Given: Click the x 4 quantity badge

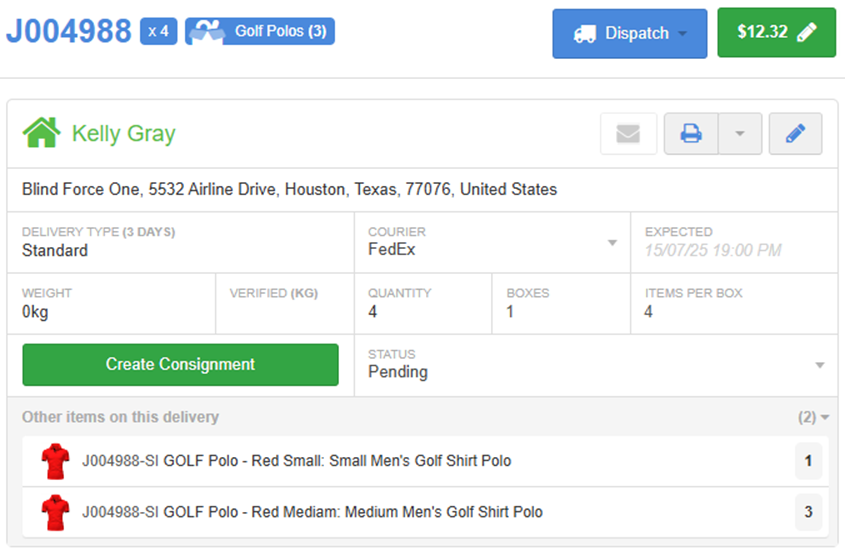Looking at the screenshot, I should click(x=158, y=31).
